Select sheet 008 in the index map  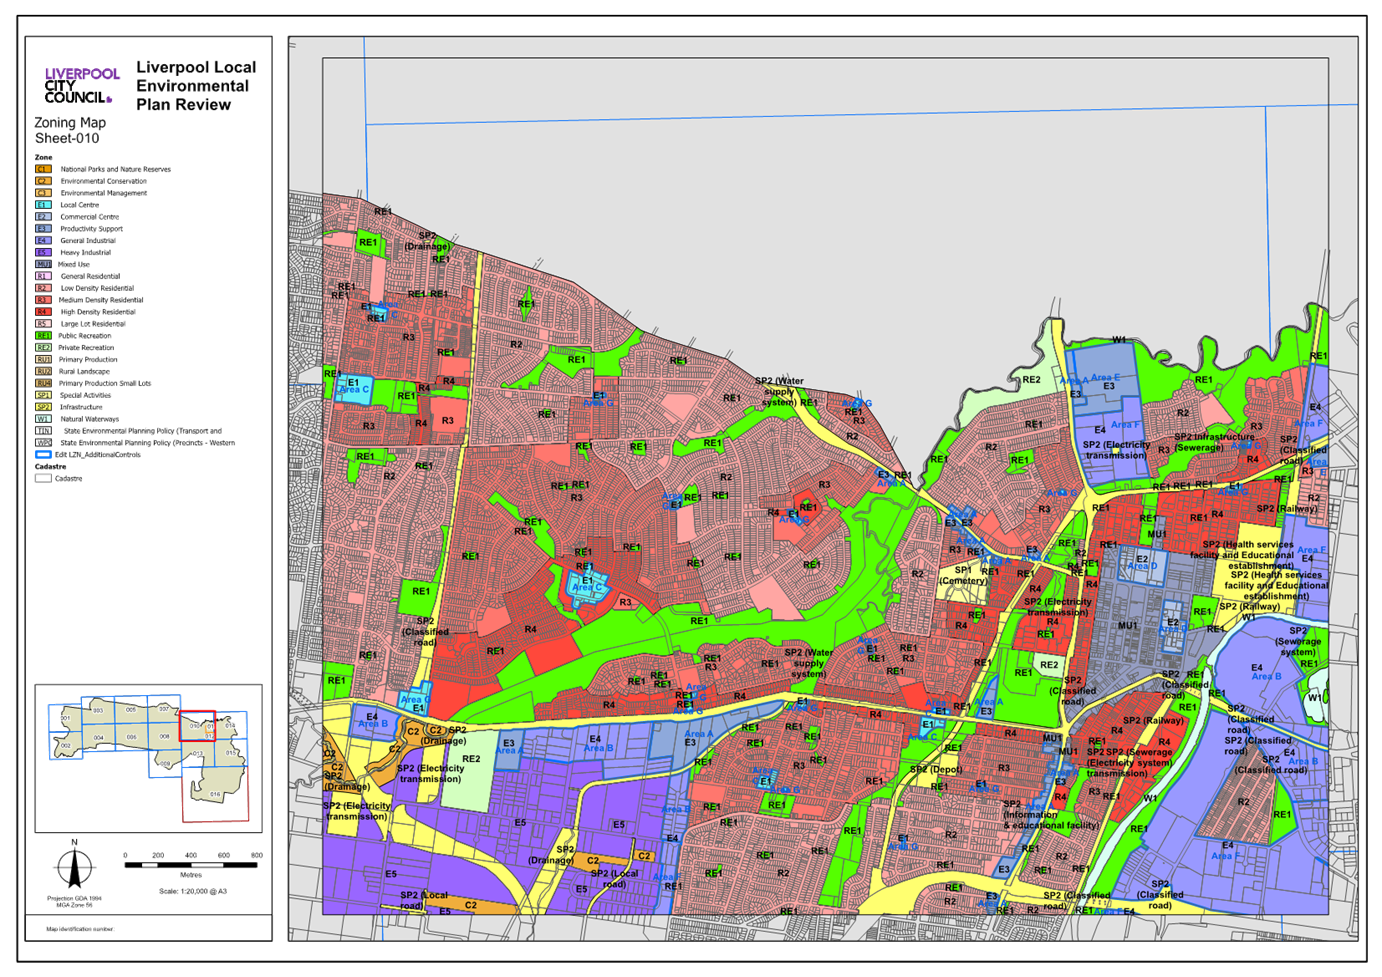point(164,736)
